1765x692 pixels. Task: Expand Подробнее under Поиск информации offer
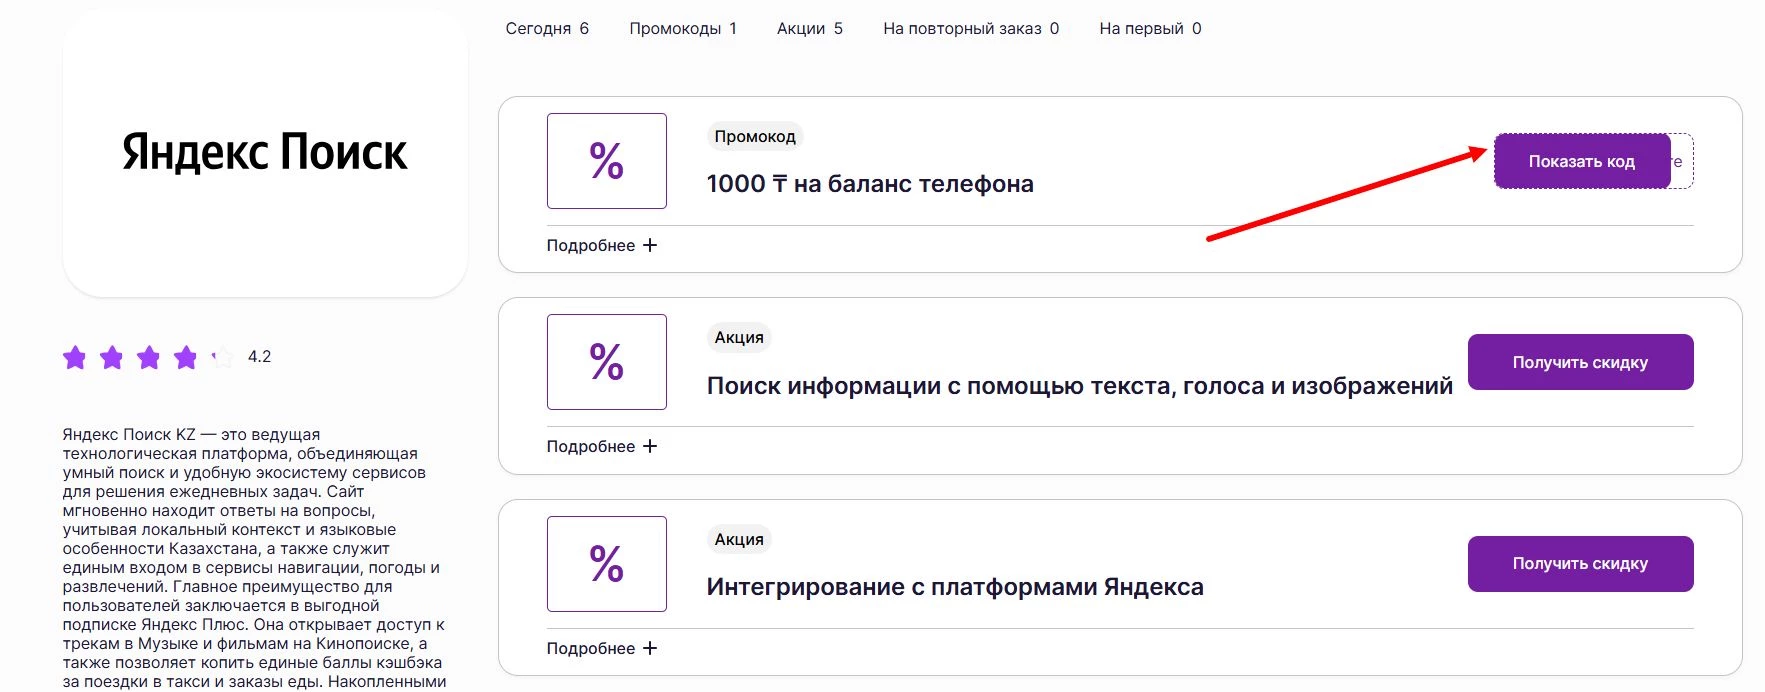(602, 447)
